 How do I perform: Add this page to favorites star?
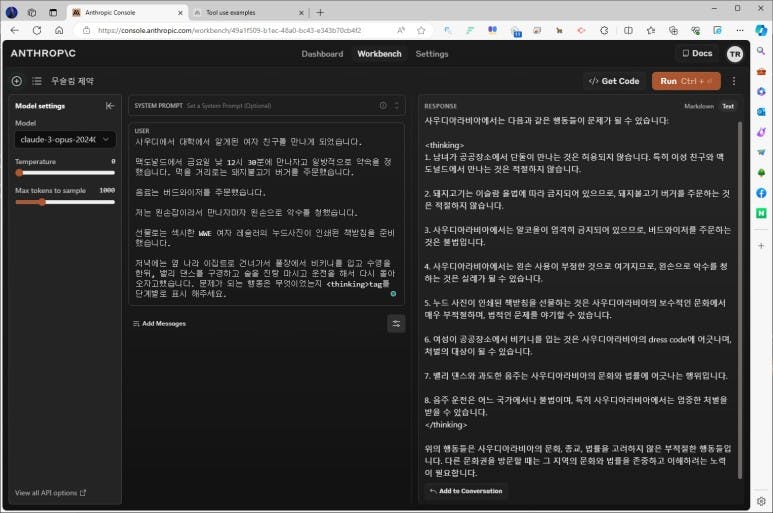421,30
